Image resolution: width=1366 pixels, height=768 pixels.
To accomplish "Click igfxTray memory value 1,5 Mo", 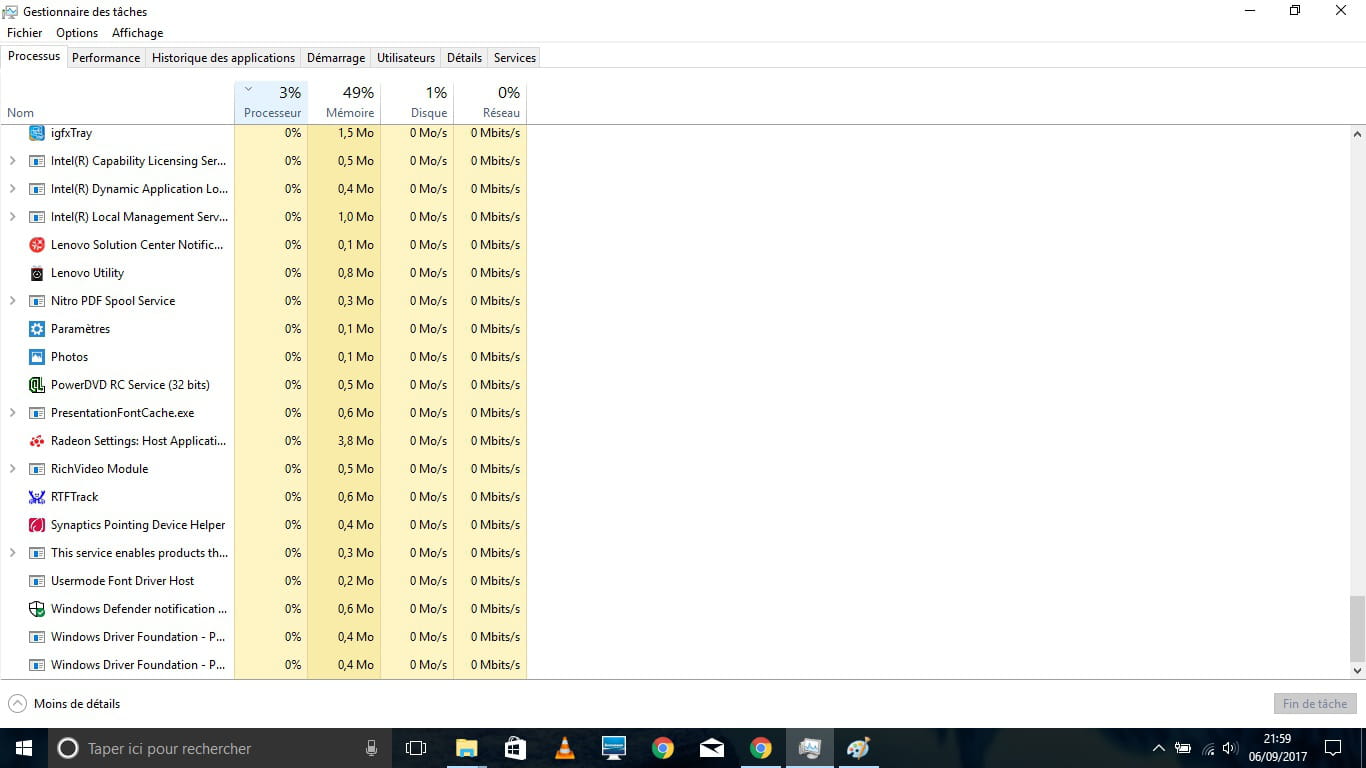I will click(355, 133).
